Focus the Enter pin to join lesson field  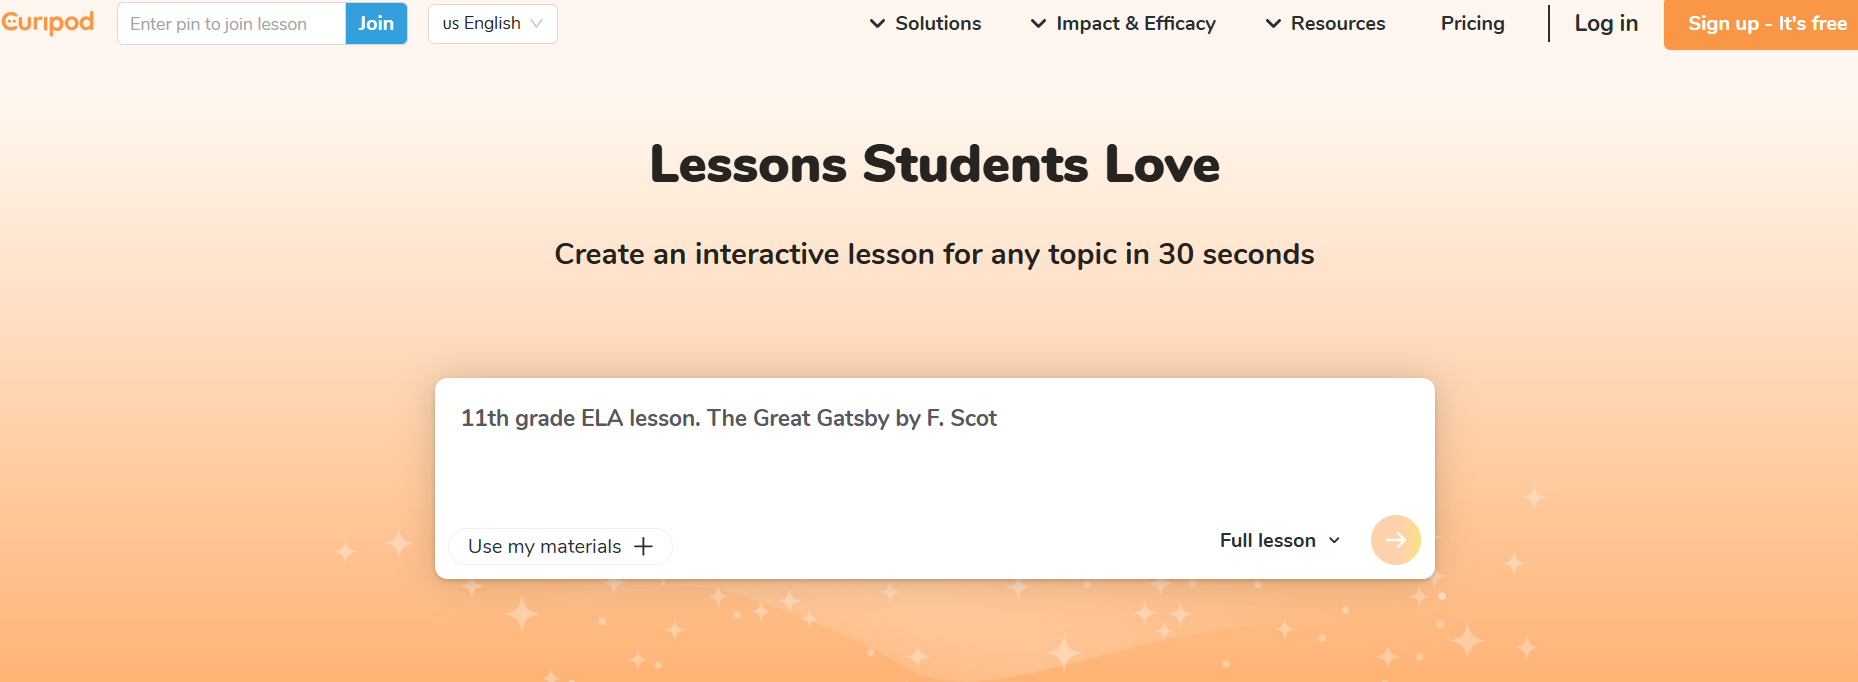(x=231, y=24)
